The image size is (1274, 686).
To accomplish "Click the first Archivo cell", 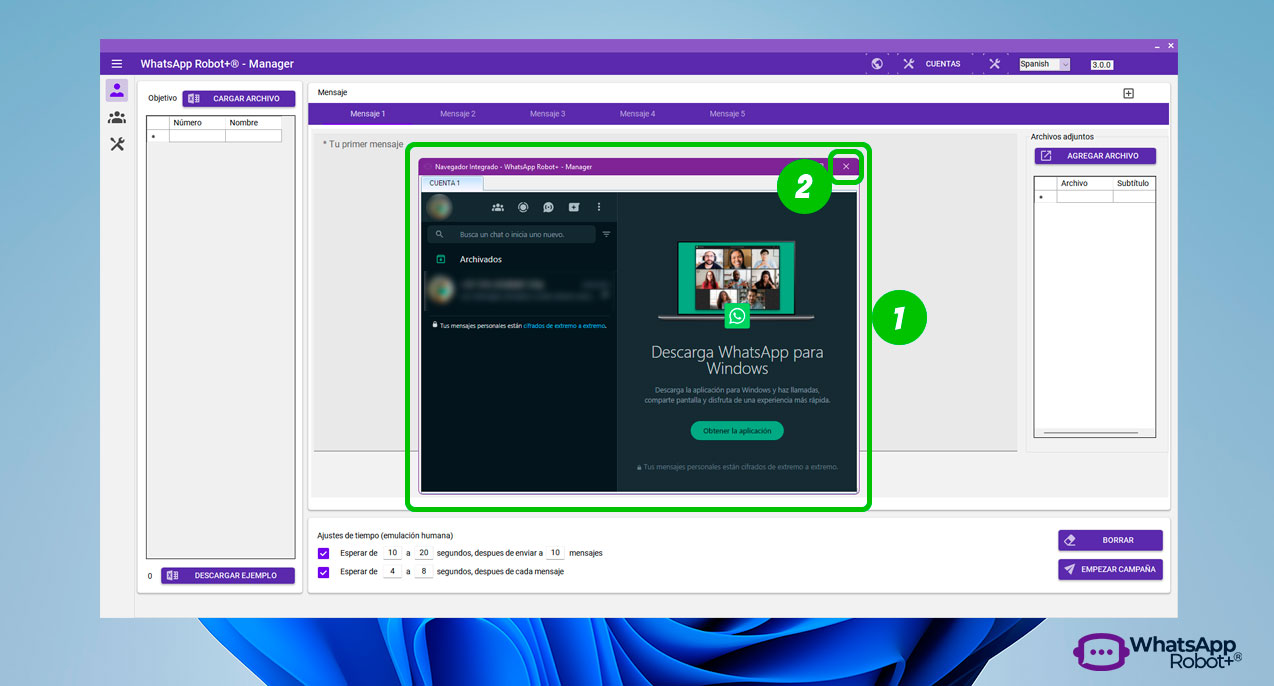I will [1085, 197].
